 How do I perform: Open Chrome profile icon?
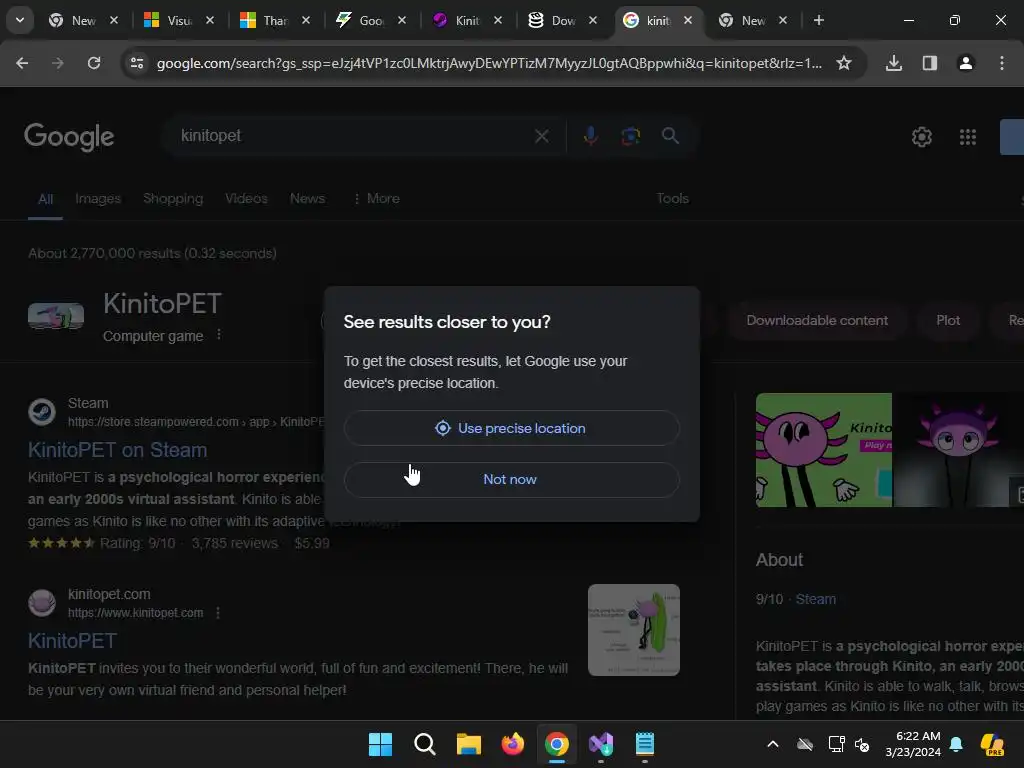click(966, 63)
